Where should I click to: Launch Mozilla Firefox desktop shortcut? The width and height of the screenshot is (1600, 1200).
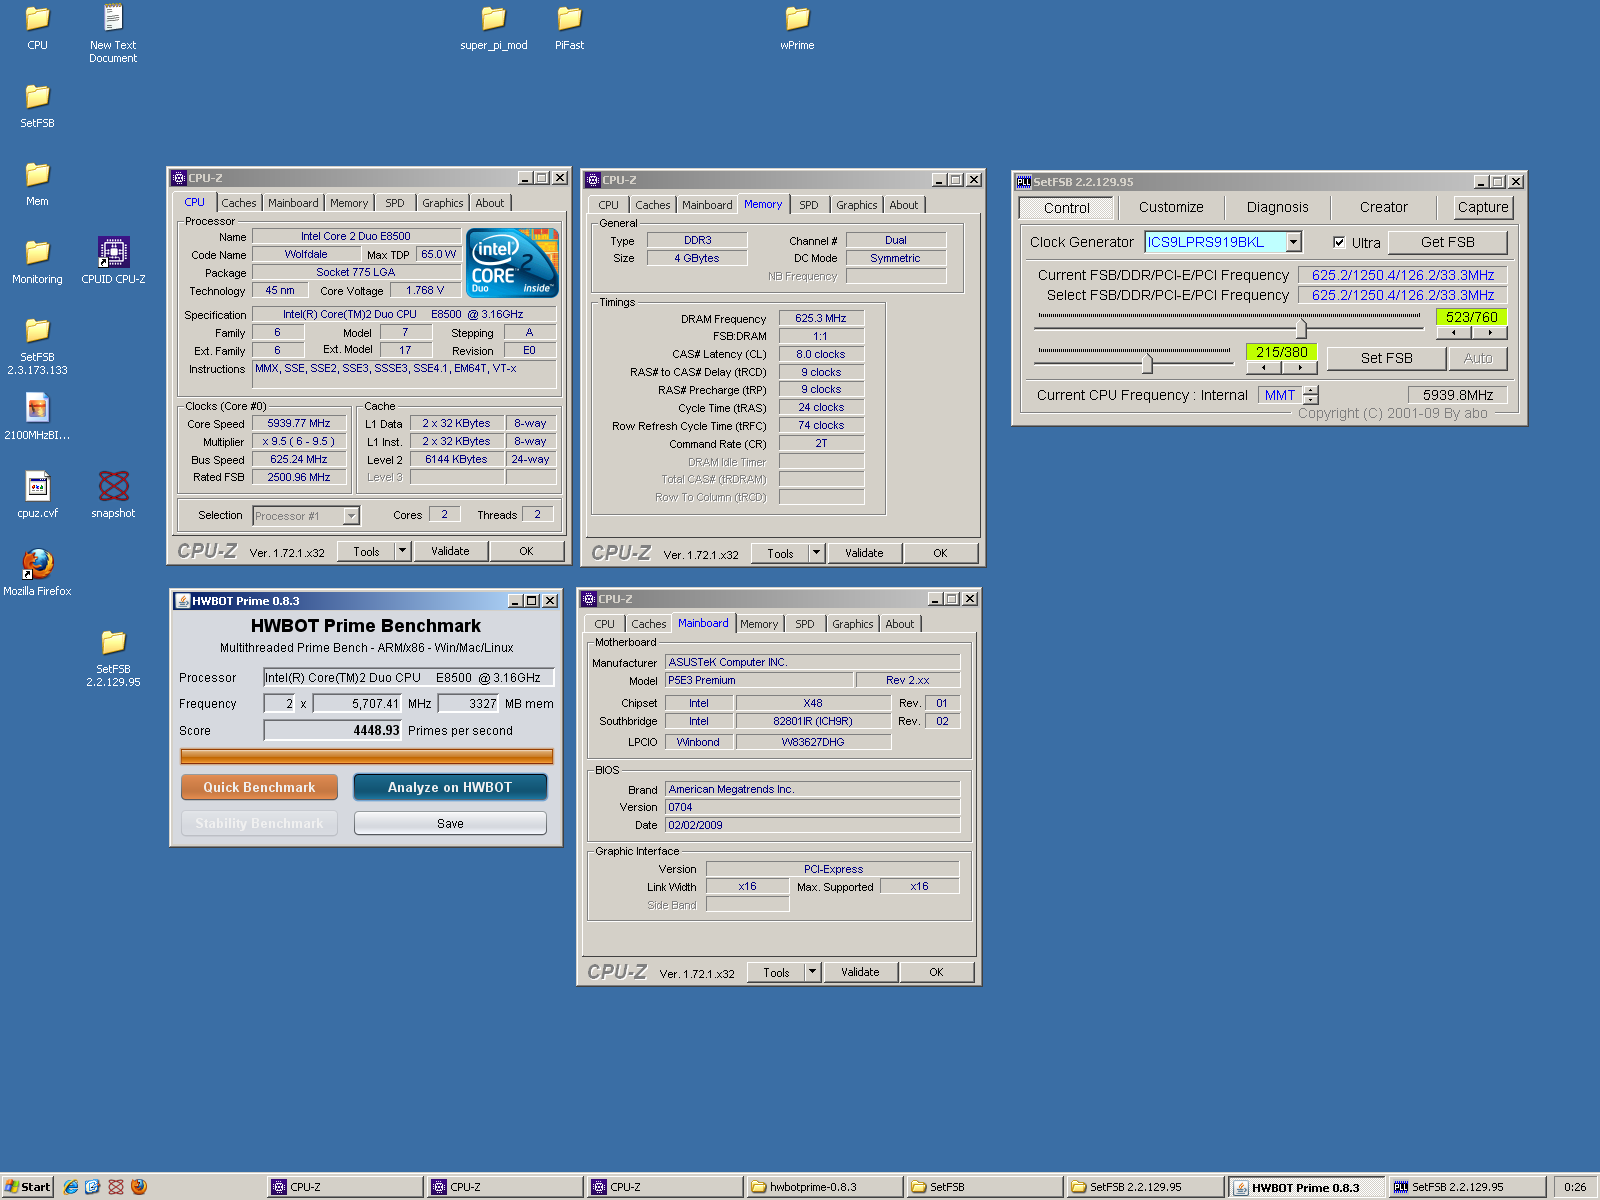pyautogui.click(x=37, y=573)
